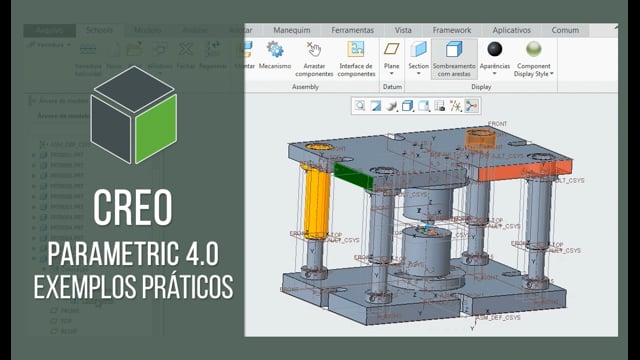Toggle Sombreamento com arestas display
The image size is (640, 360).
pyautogui.click(x=454, y=58)
